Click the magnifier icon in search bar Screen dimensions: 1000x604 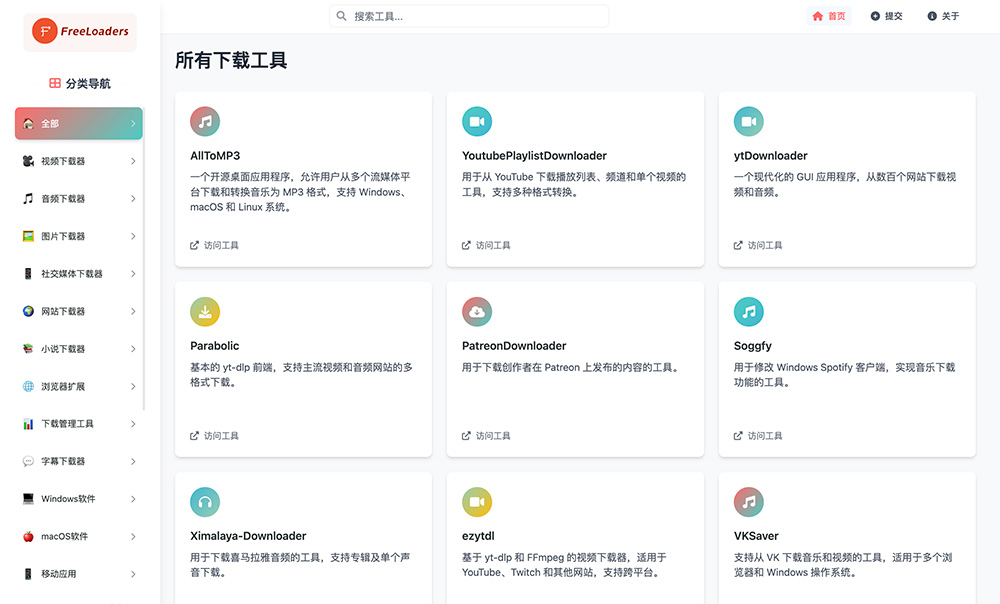[x=342, y=16]
